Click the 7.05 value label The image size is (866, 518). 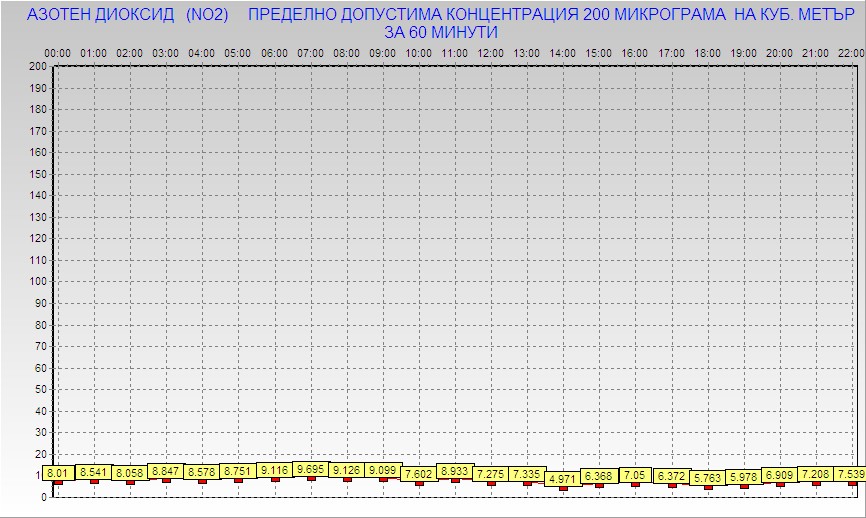635,474
